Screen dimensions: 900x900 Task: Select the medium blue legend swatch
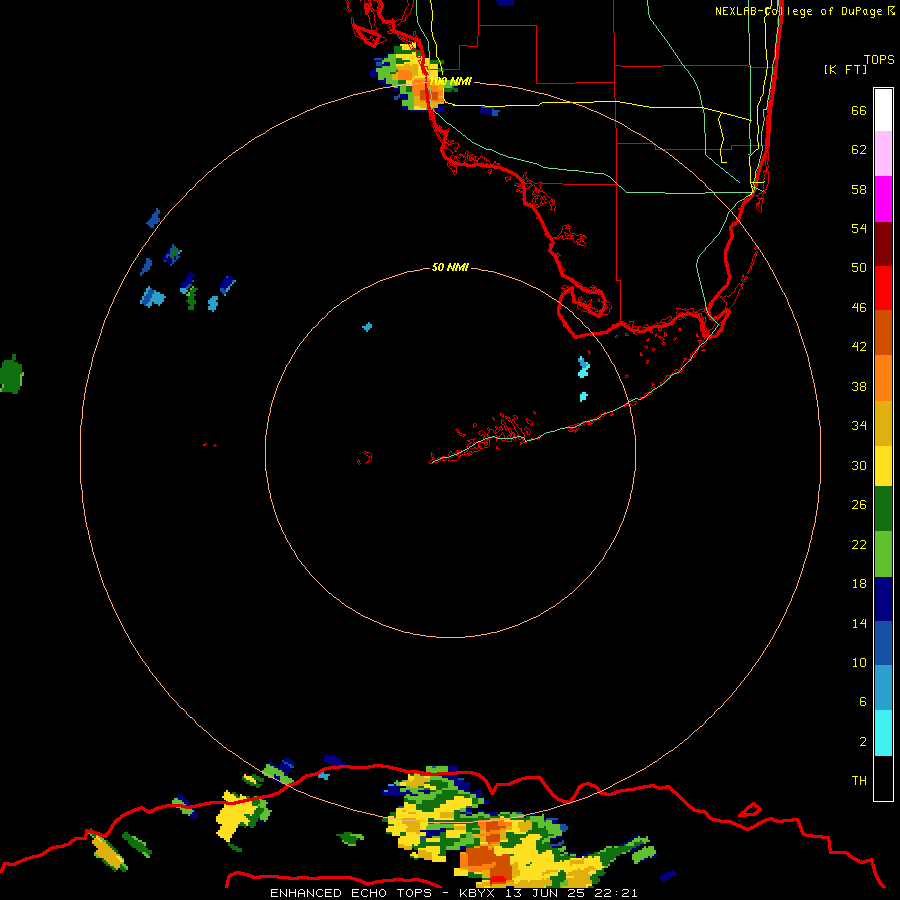click(x=883, y=643)
